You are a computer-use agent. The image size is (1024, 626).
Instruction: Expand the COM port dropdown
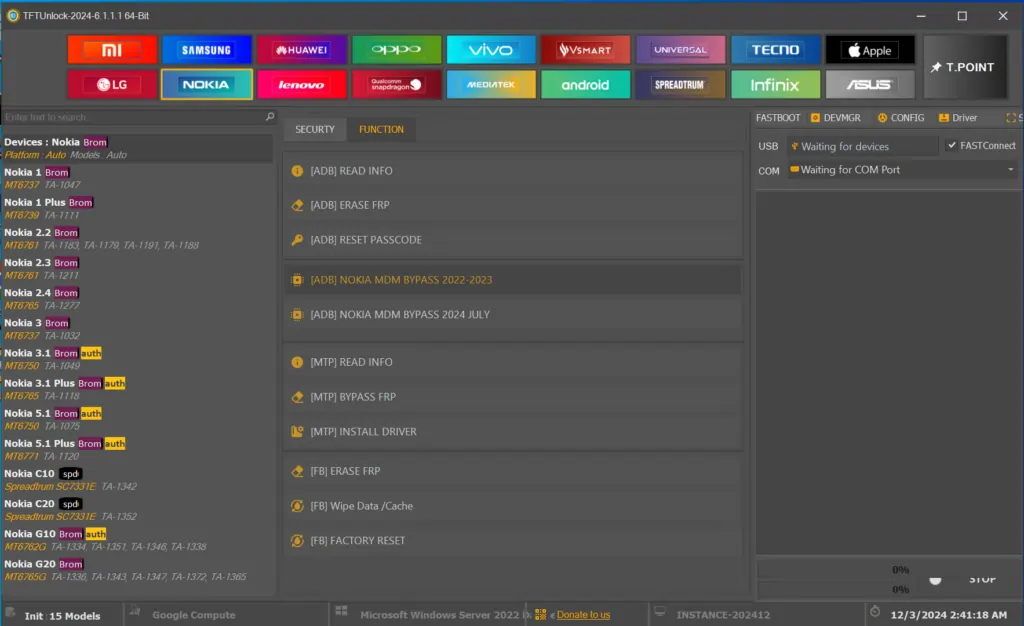point(1010,170)
